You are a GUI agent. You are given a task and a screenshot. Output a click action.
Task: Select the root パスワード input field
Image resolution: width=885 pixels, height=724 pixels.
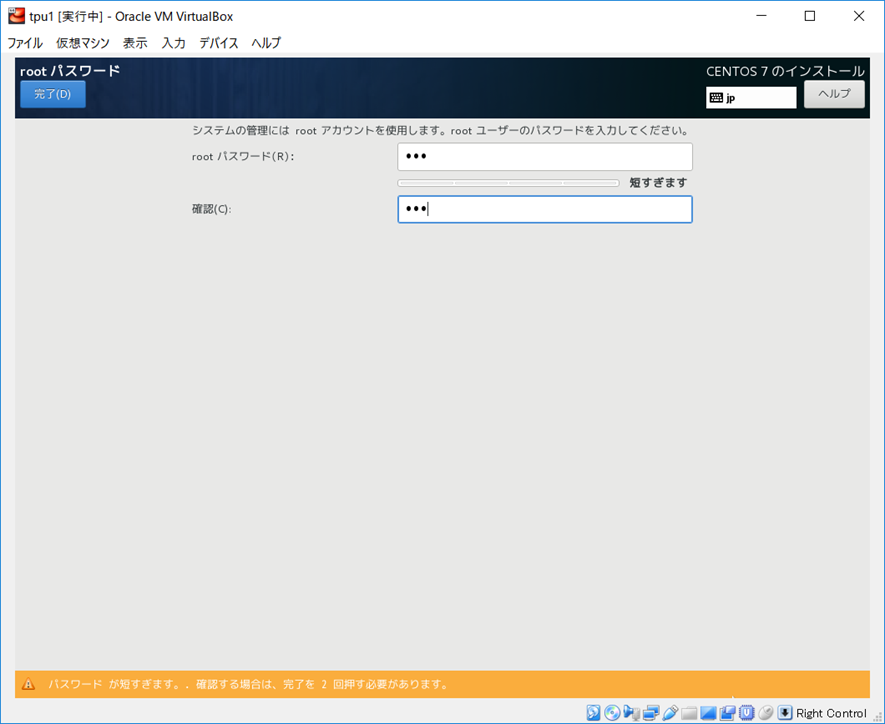[544, 156]
